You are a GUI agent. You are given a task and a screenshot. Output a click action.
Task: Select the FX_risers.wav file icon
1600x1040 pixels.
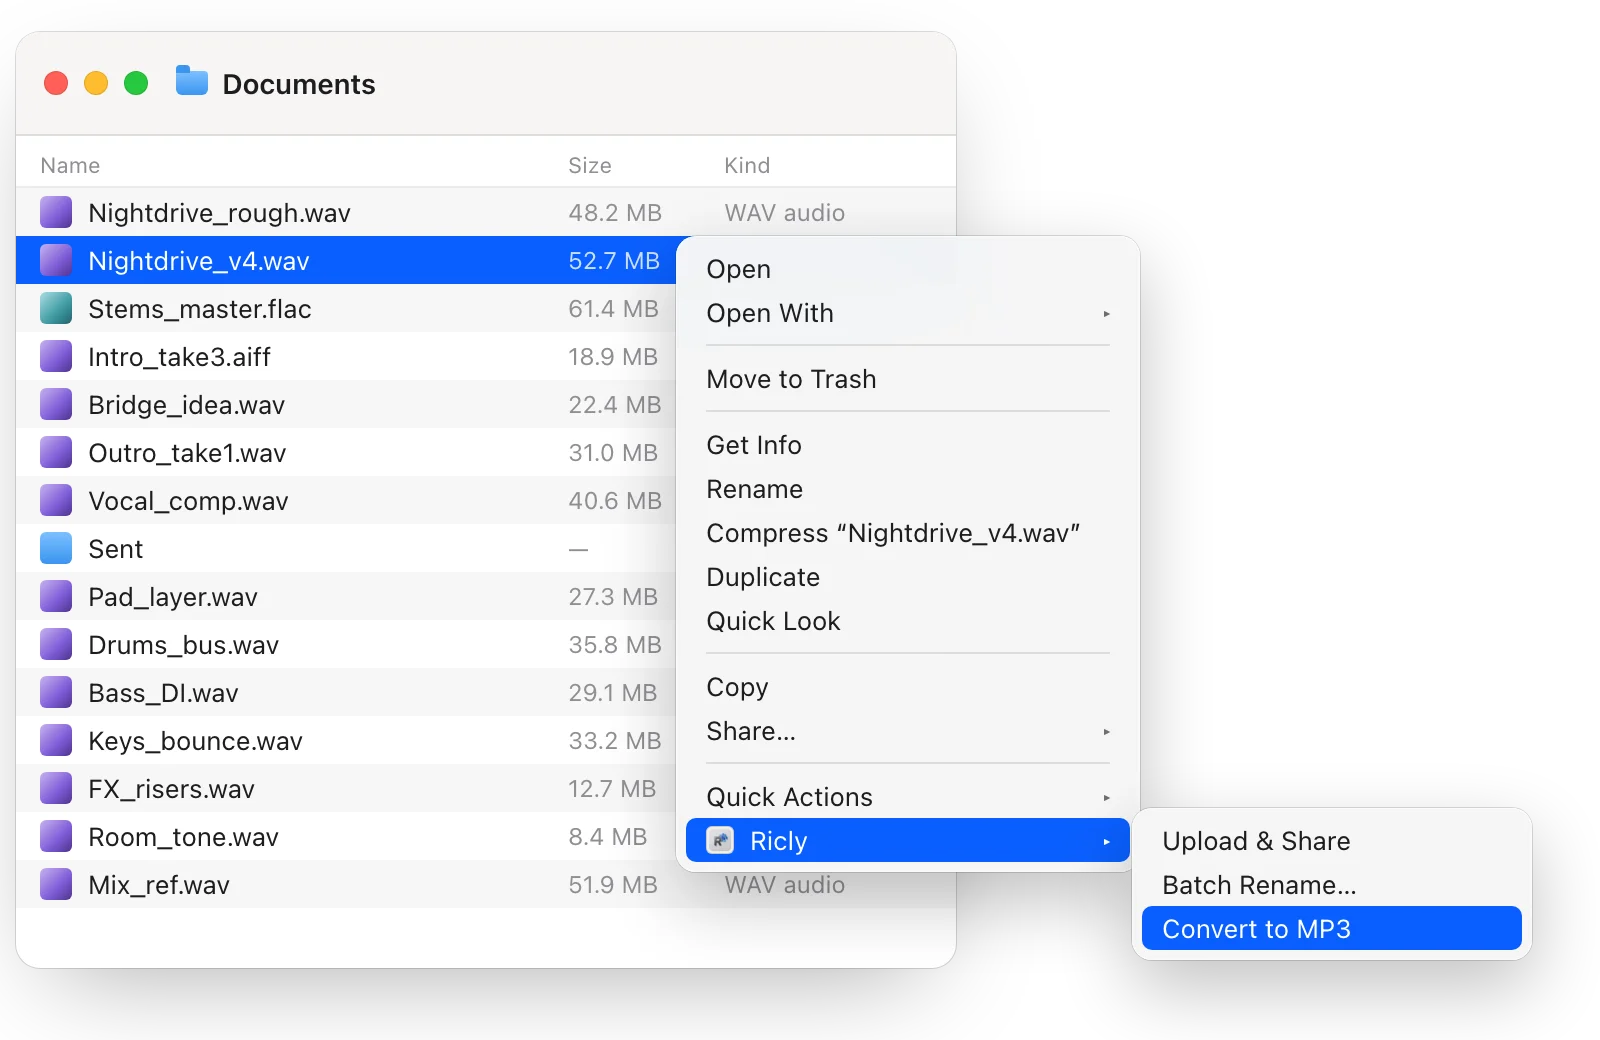tap(56, 788)
